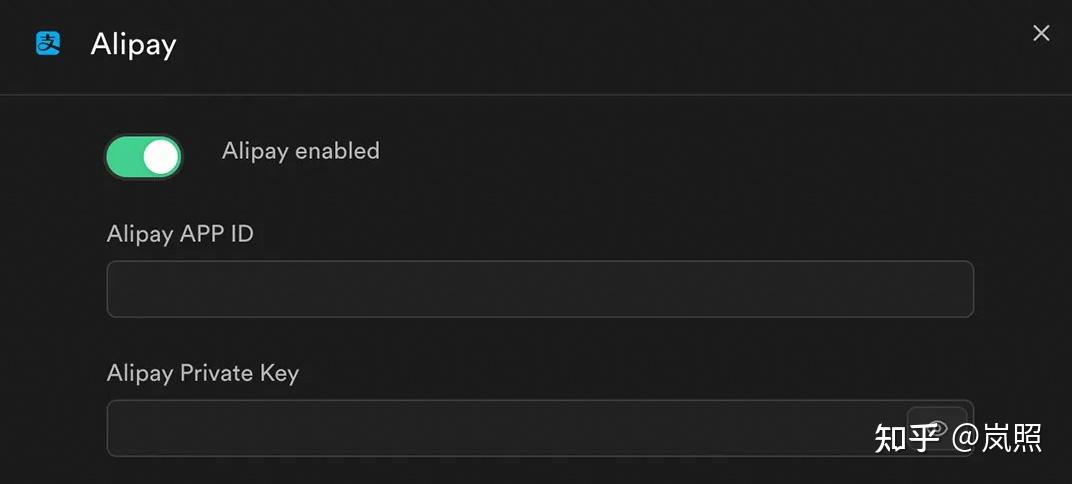Click inside the Alipay Private Key field

pyautogui.click(x=500, y=428)
